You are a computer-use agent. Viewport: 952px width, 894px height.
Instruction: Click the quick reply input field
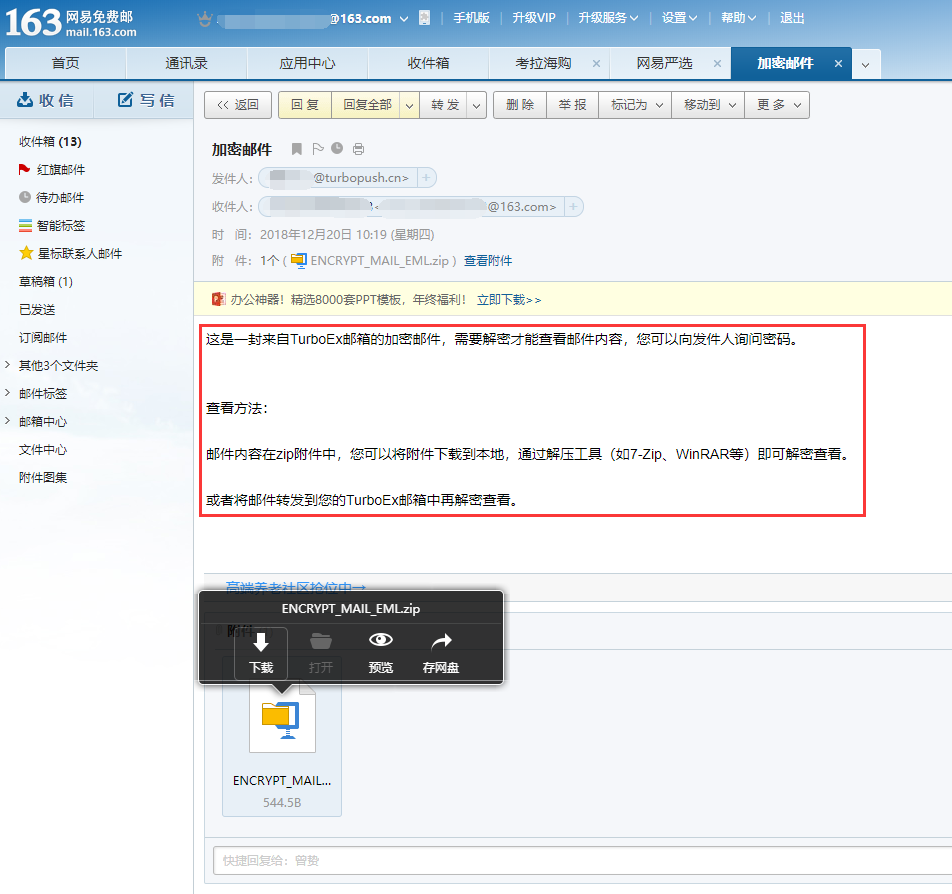(x=582, y=860)
